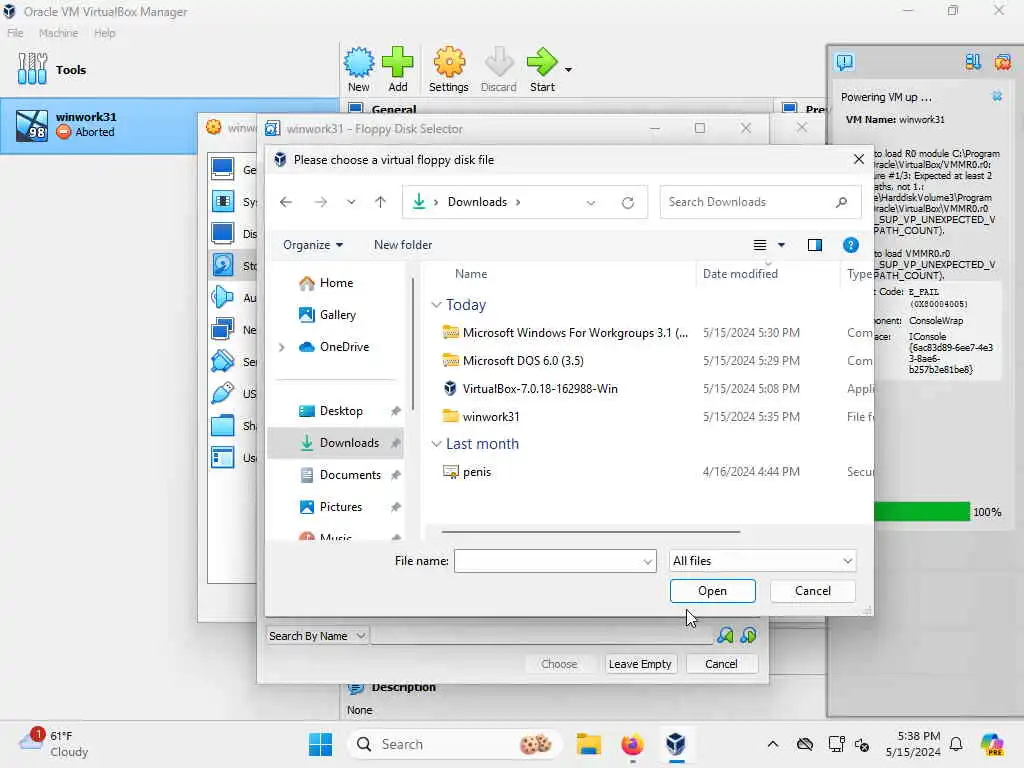Open Desktop quick access folder
Screen dimensions: 1024x768
pos(341,411)
